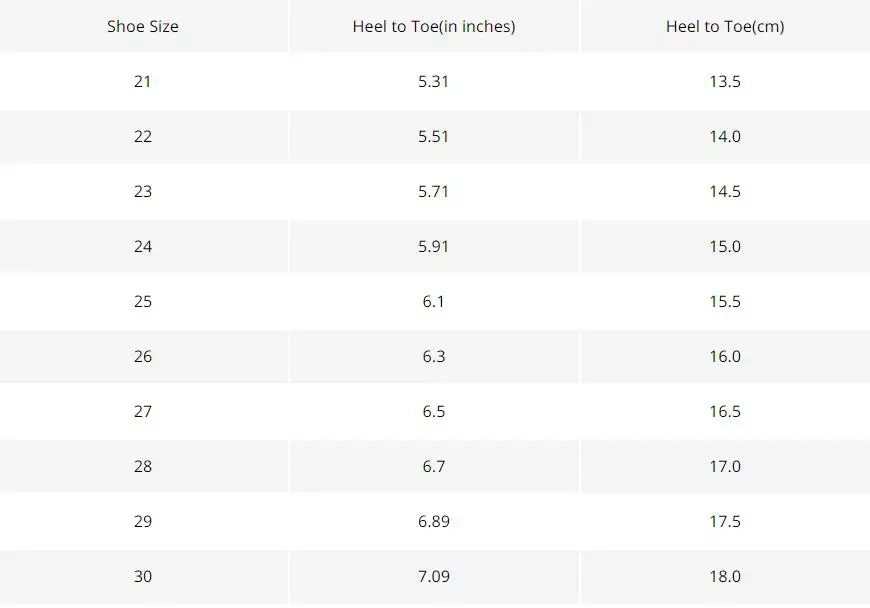Screen dimensions: 870x608
Task: Click the Shoe Size column header
Action: [143, 27]
